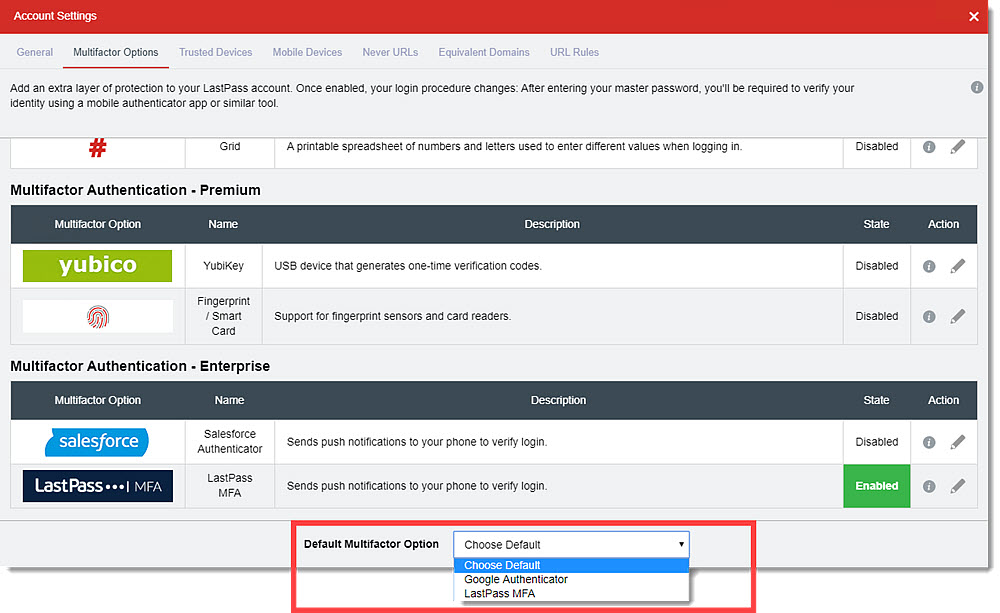The image size is (1000, 613).
Task: Open the URL Rules tab
Action: (x=575, y=52)
